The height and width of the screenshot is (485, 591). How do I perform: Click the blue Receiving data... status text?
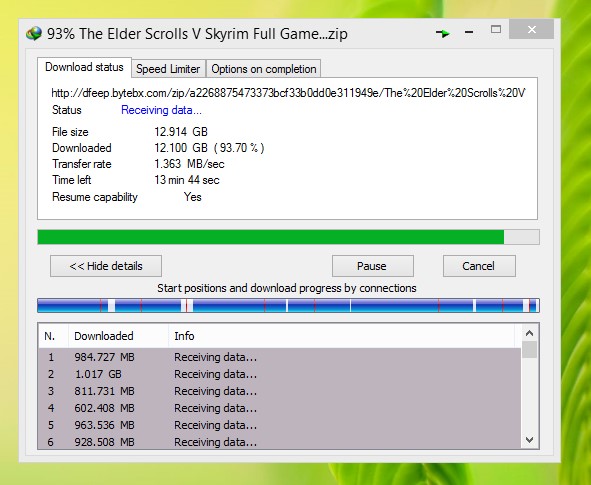point(161,110)
